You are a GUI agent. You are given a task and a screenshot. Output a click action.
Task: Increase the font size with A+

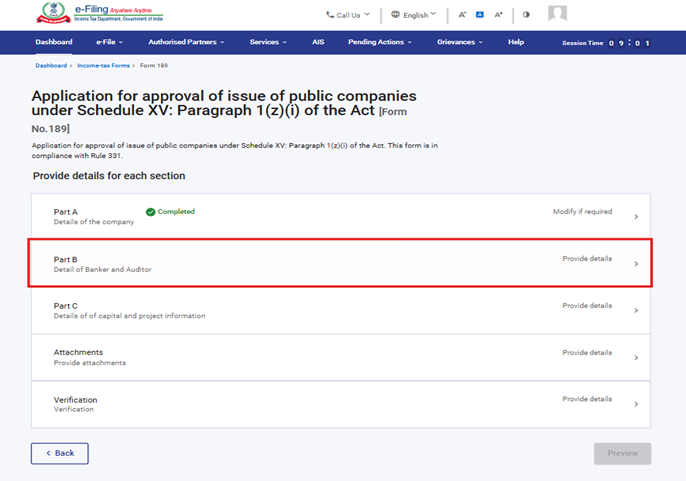[499, 15]
